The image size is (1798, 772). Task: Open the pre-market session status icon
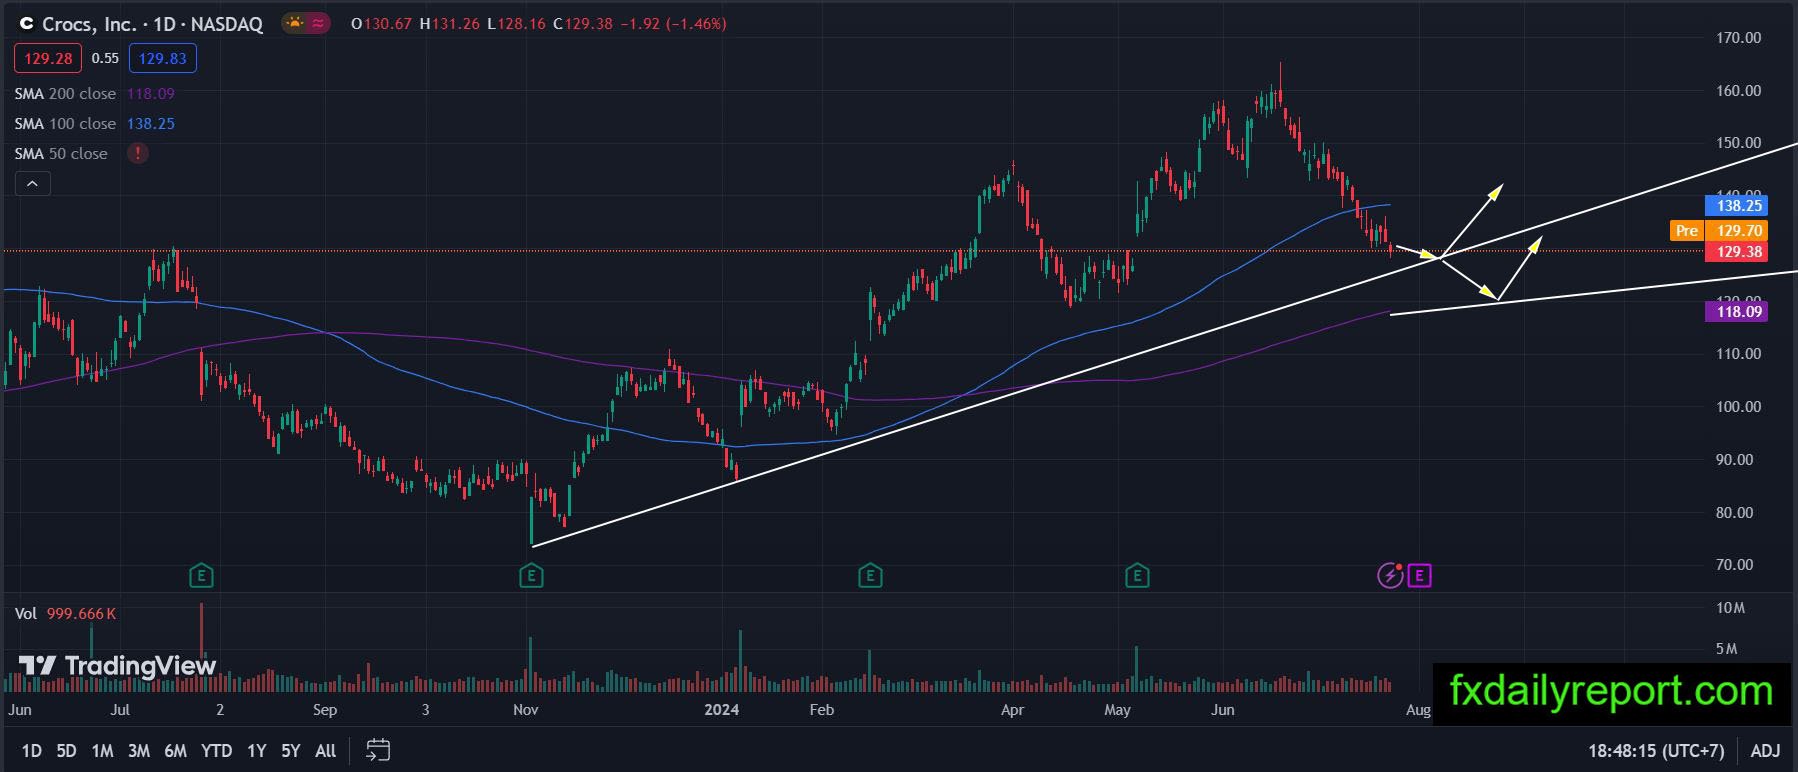click(295, 23)
